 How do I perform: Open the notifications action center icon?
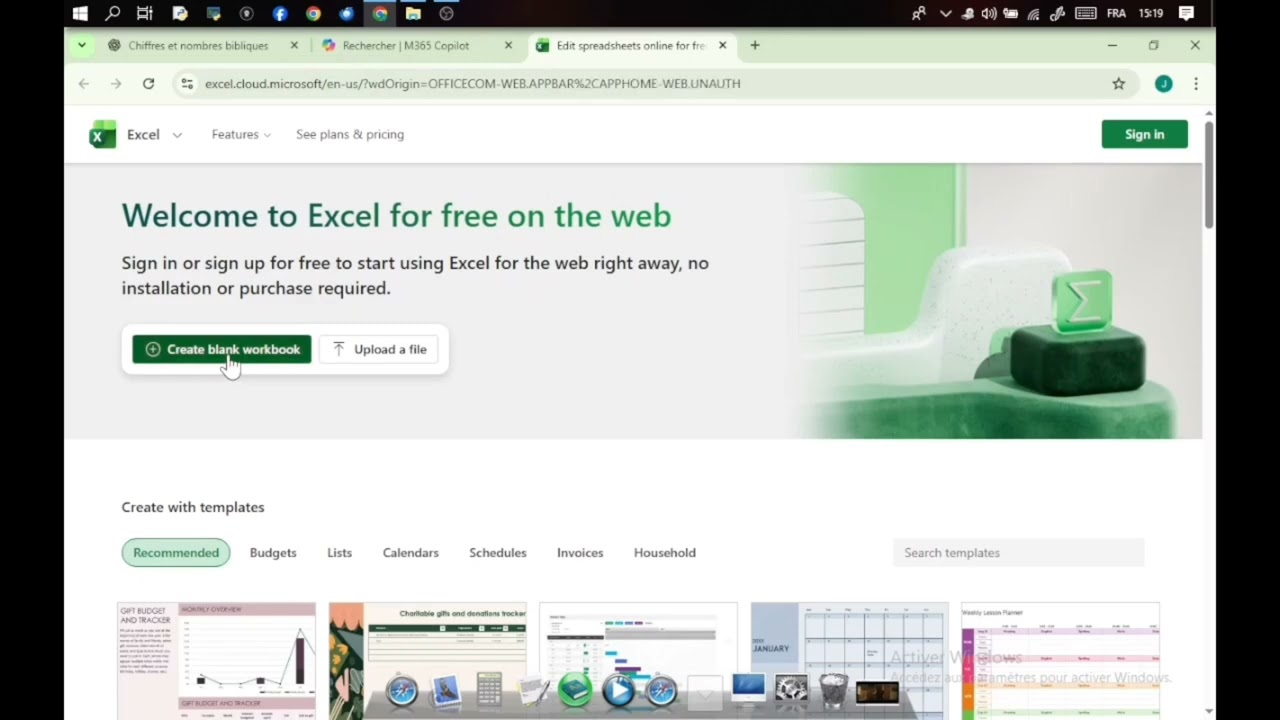[1186, 14]
